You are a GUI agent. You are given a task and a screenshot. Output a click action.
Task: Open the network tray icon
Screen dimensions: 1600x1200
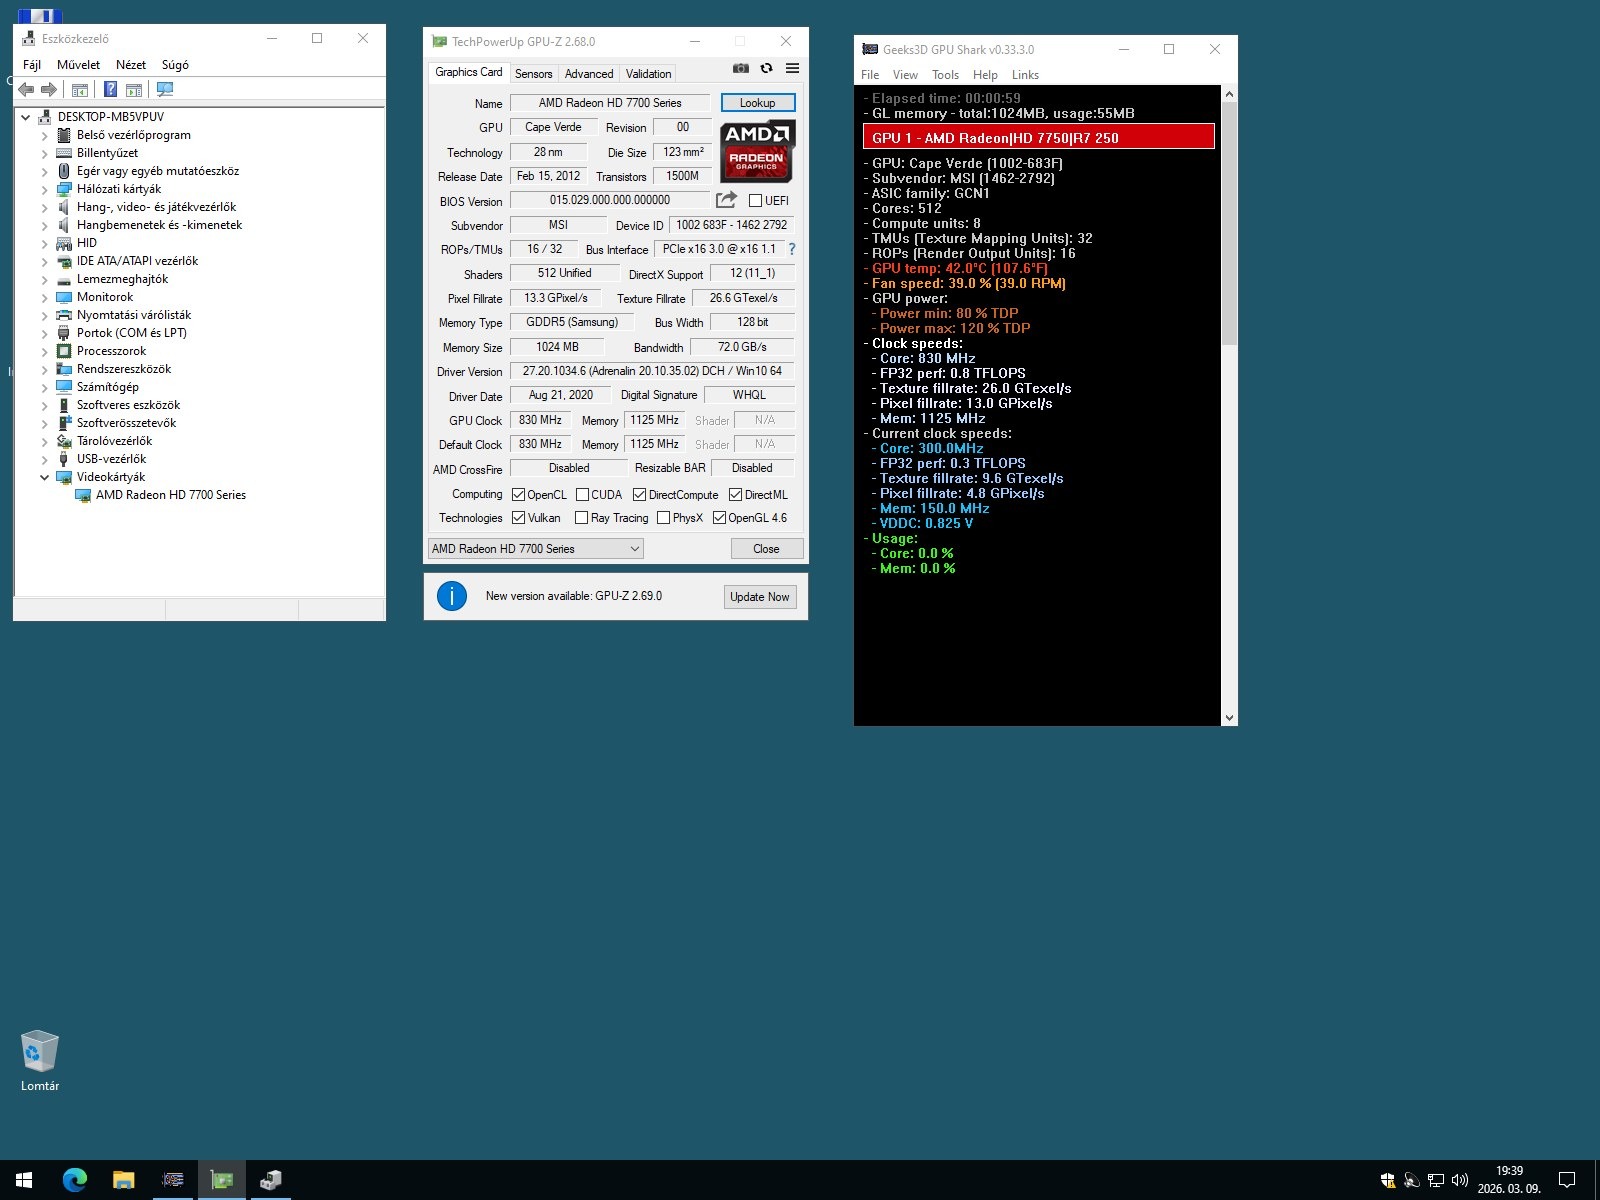(x=1436, y=1180)
